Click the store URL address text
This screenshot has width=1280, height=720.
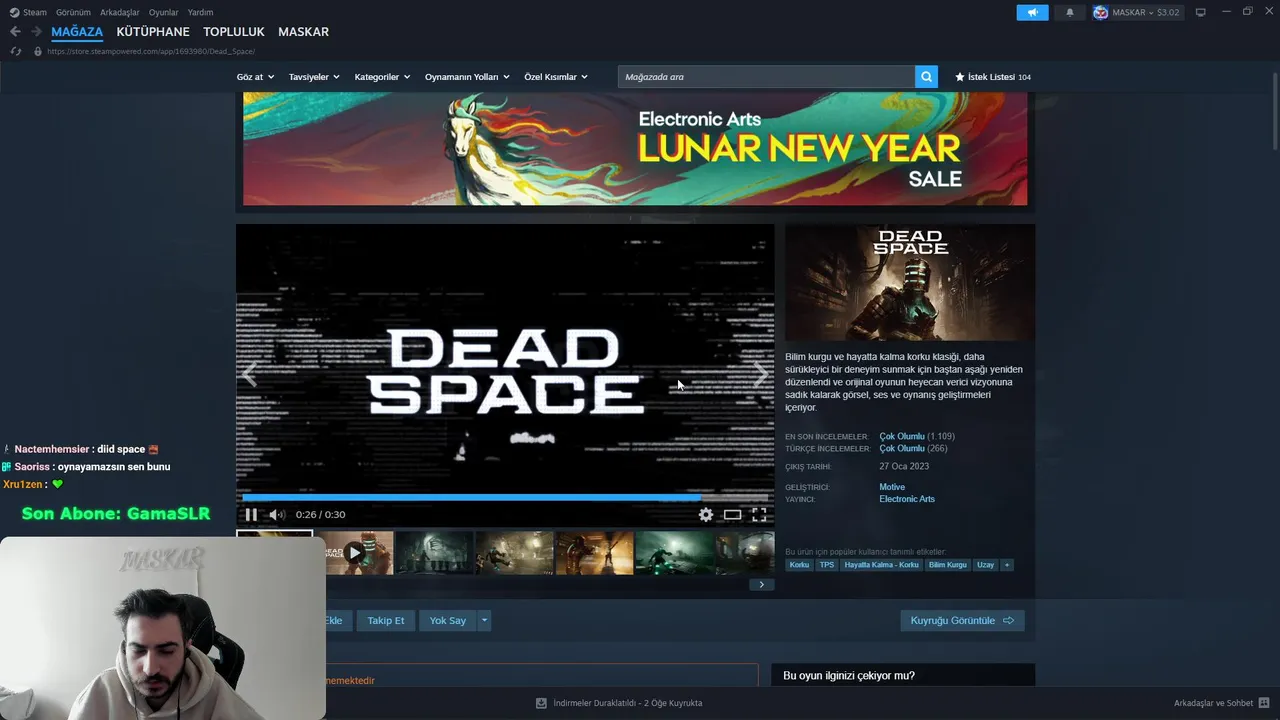coord(150,51)
